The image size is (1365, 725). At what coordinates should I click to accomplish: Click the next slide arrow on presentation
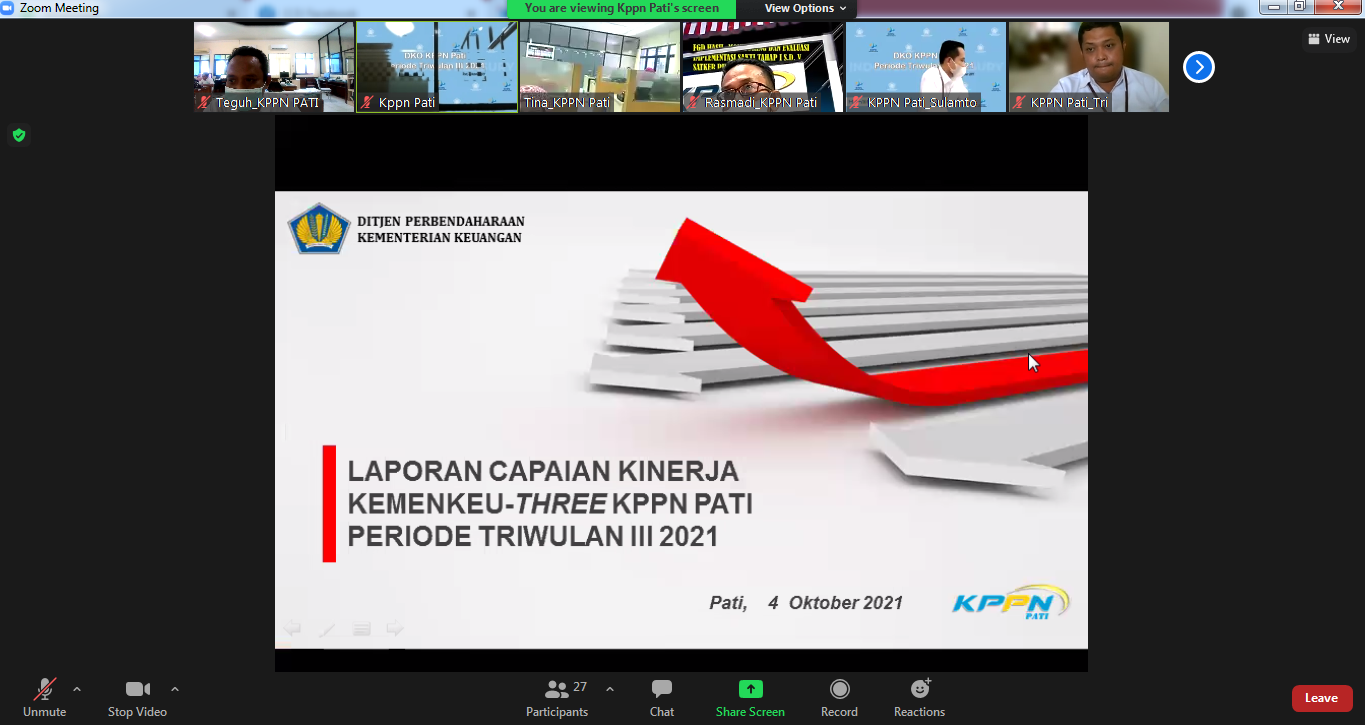(x=395, y=628)
